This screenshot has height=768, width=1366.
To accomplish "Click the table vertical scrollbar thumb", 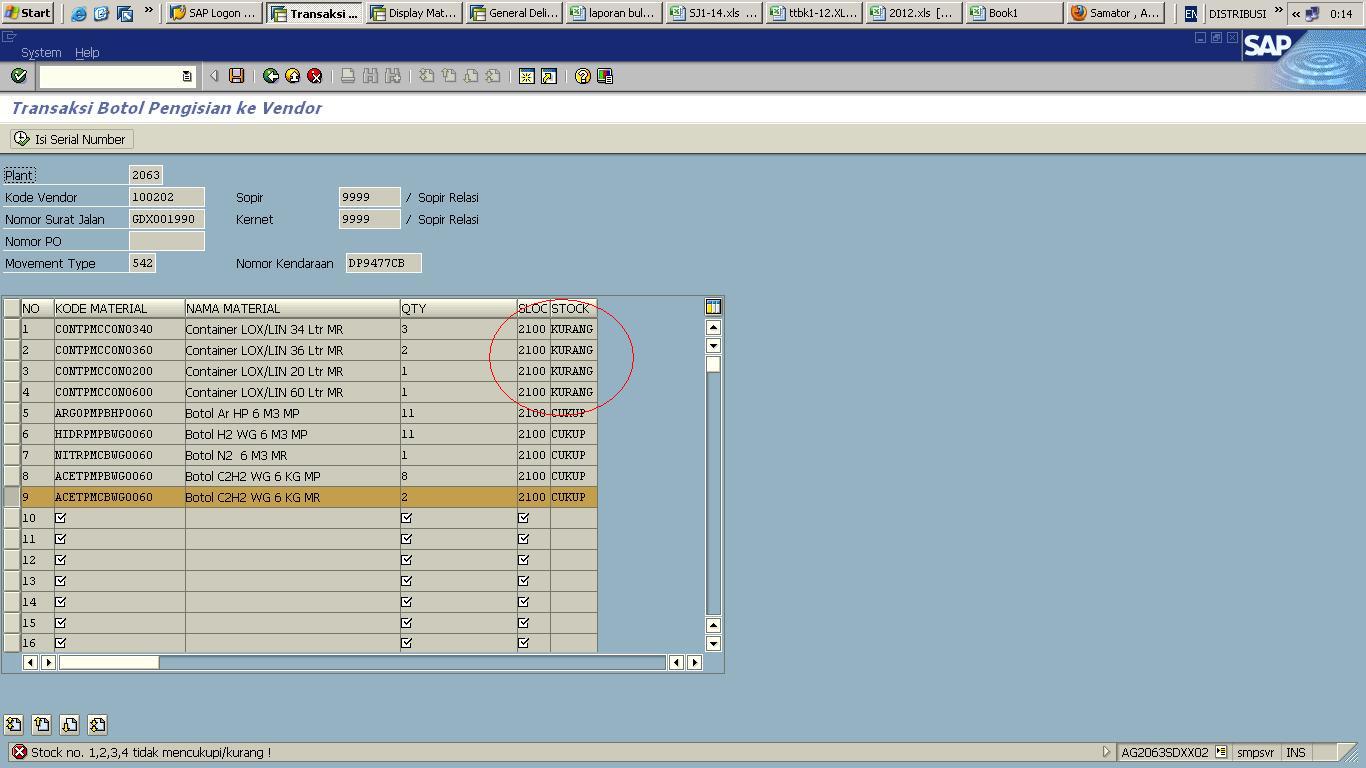I will click(x=713, y=364).
